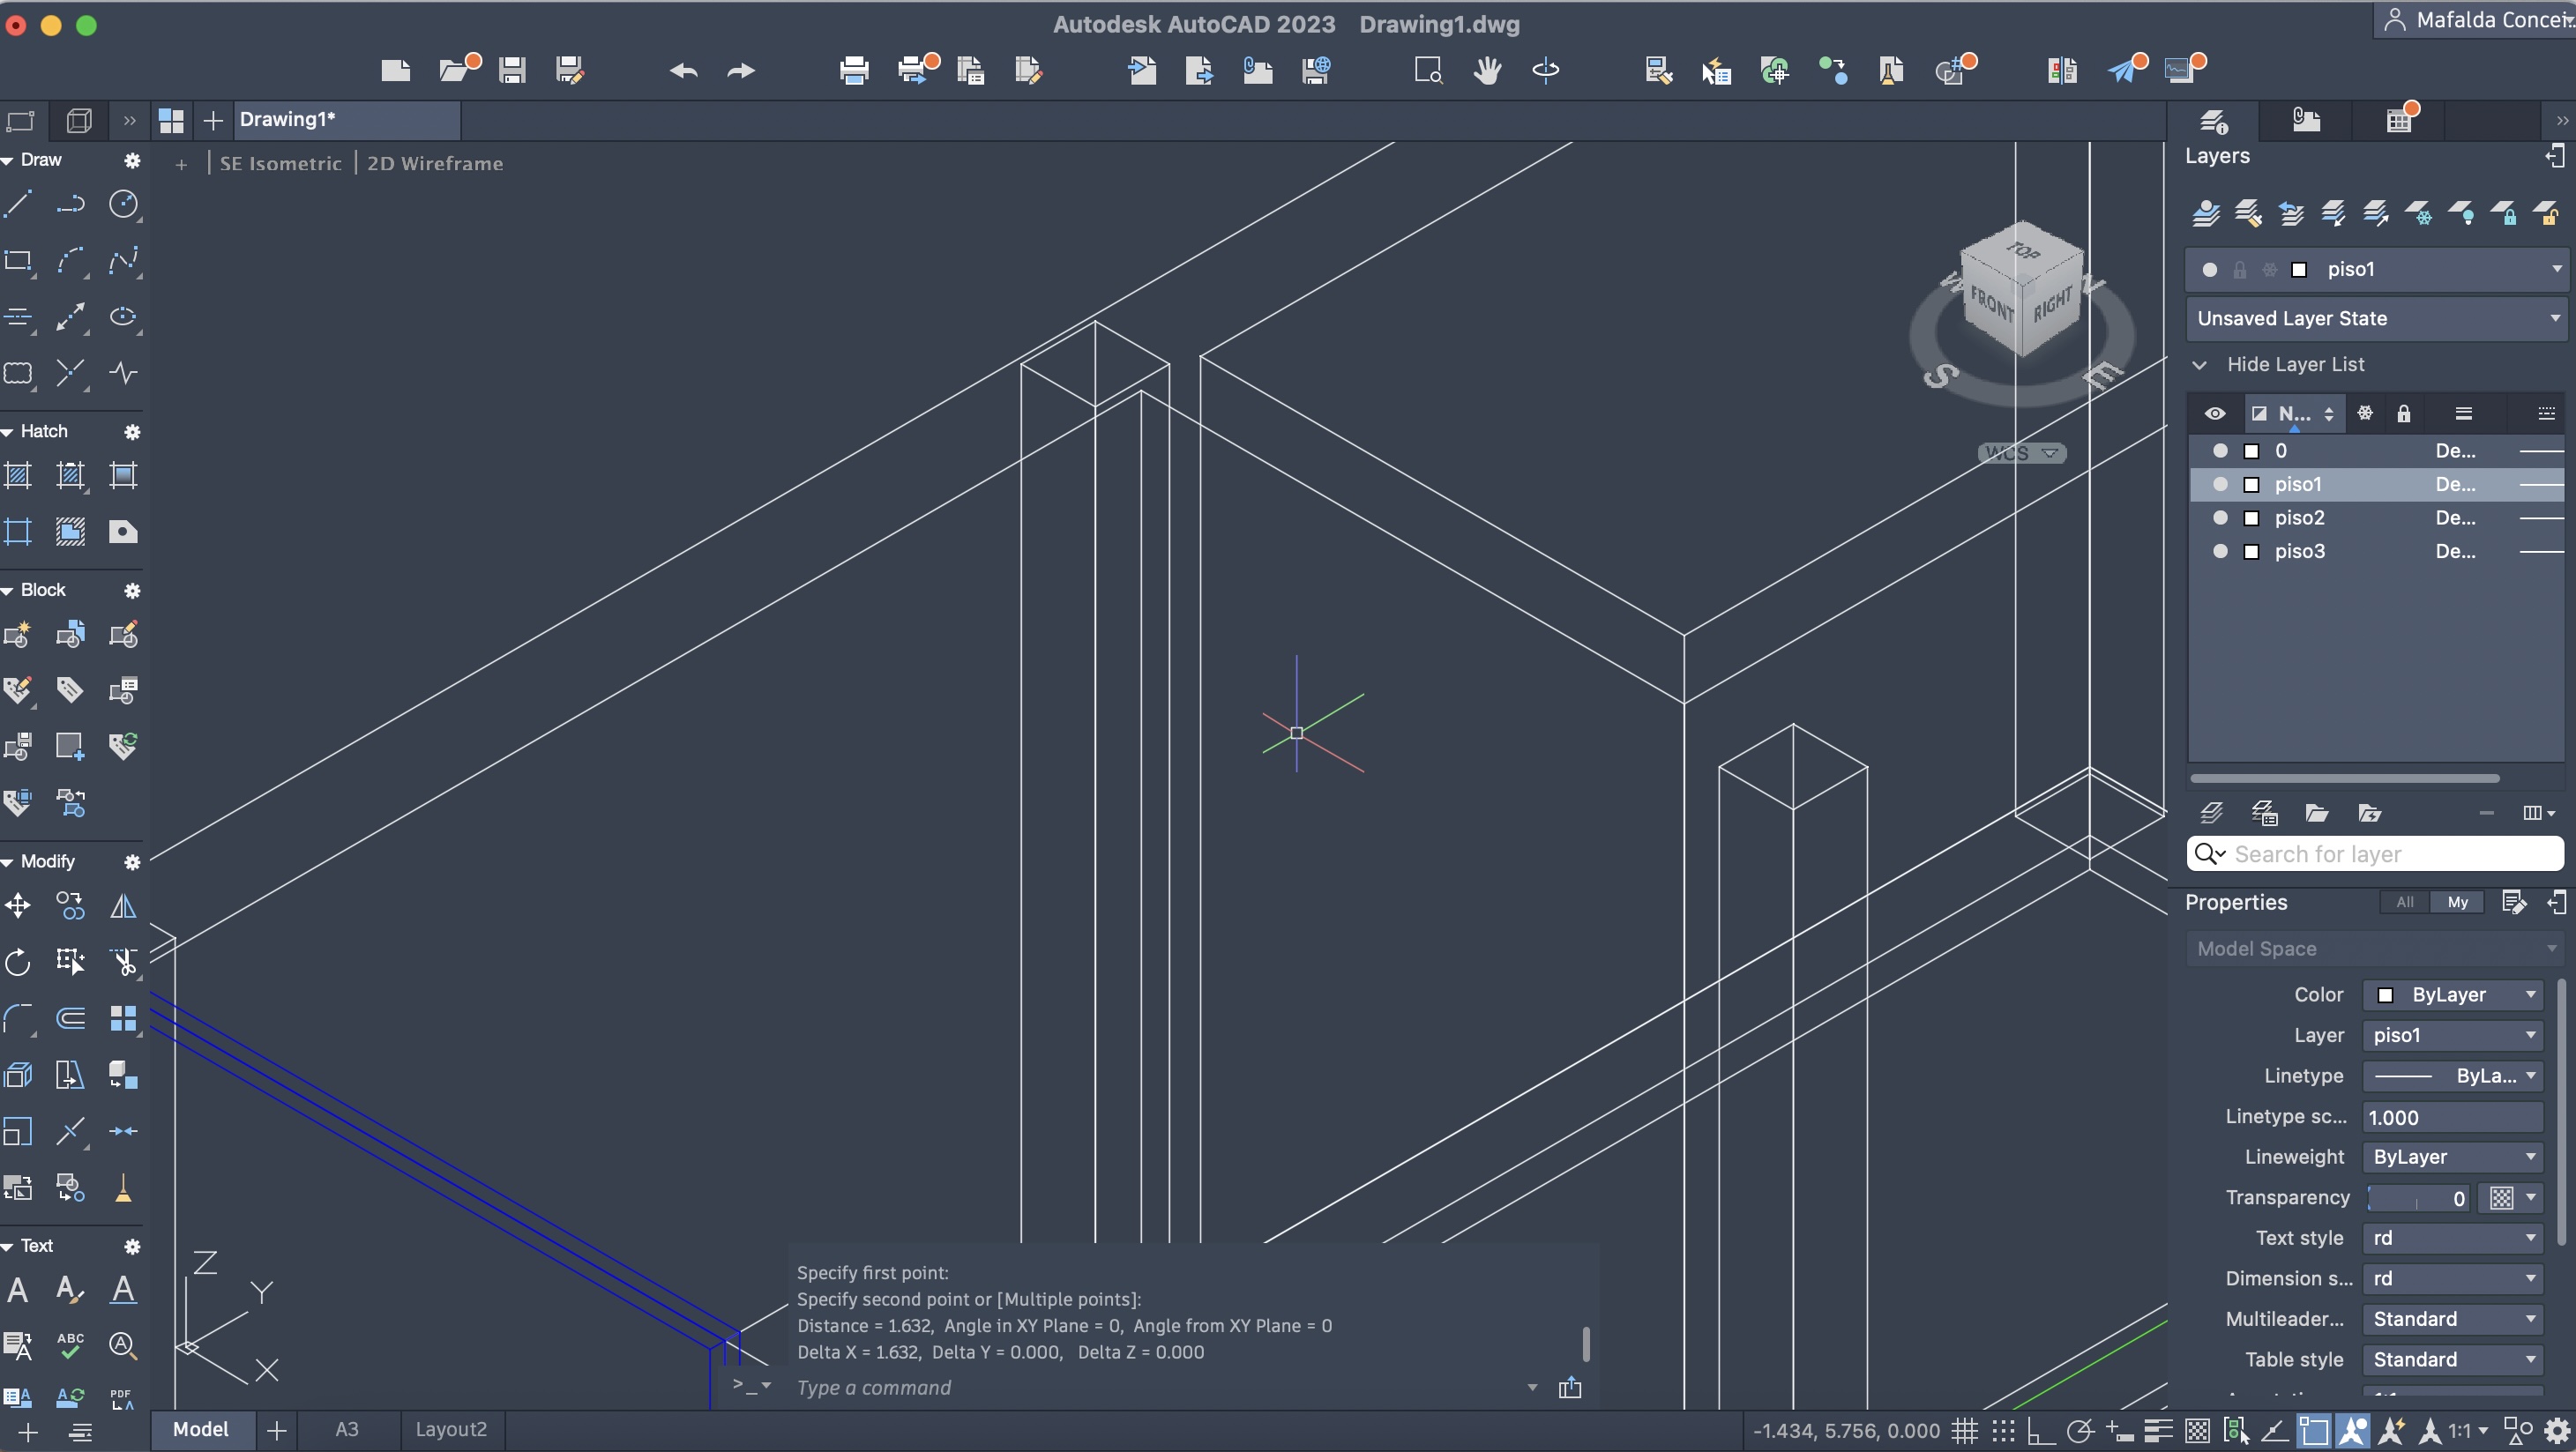Open the Lineweight ByLayer dropdown
2576x1452 pixels.
point(2453,1157)
